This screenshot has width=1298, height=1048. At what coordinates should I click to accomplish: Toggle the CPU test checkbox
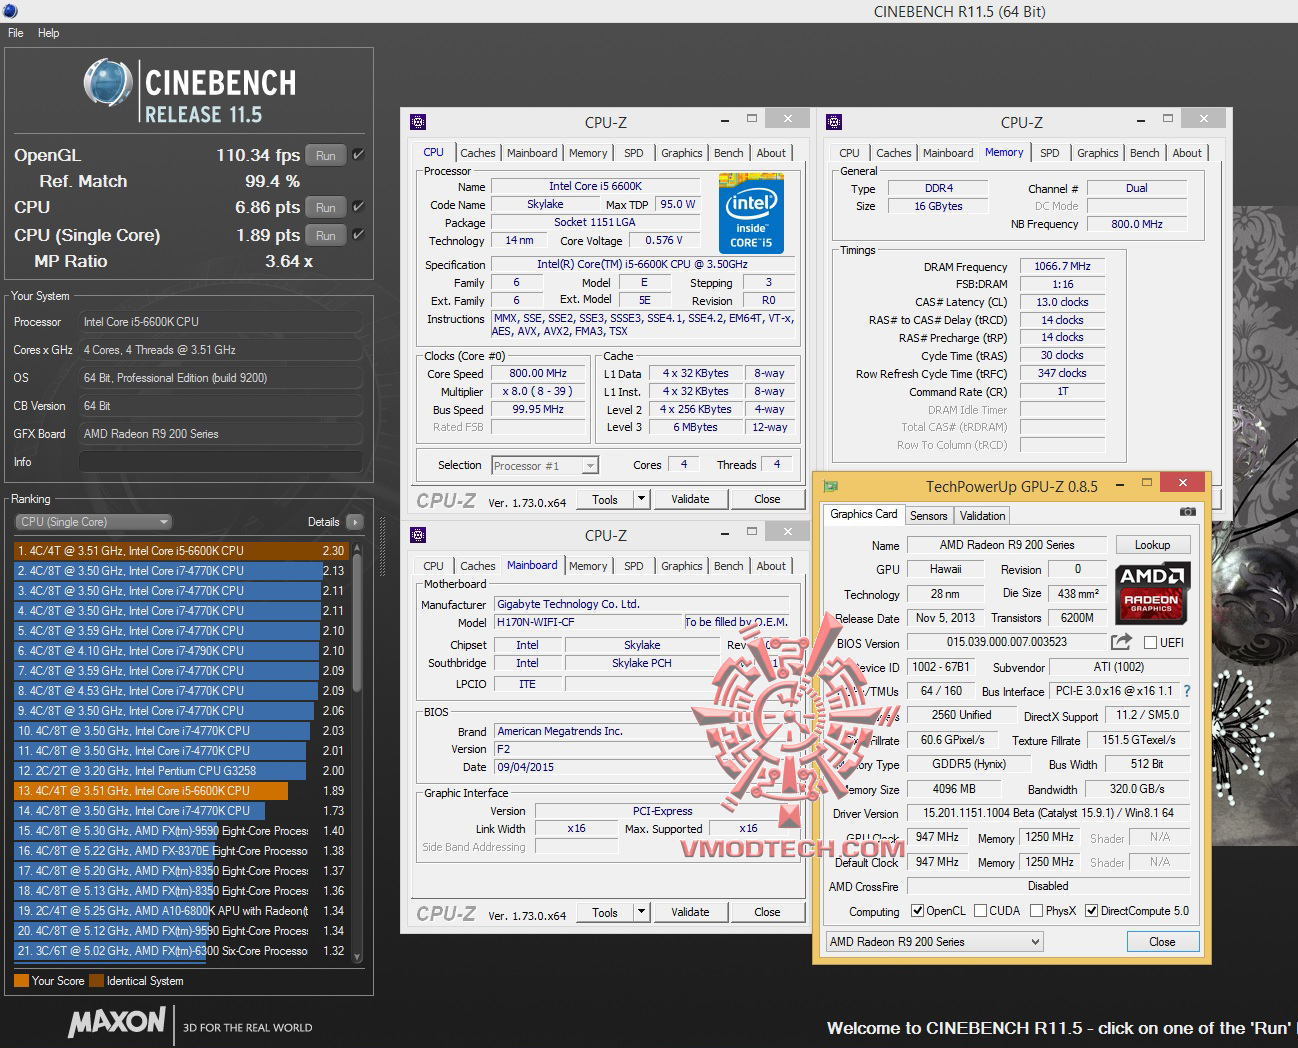tap(358, 207)
